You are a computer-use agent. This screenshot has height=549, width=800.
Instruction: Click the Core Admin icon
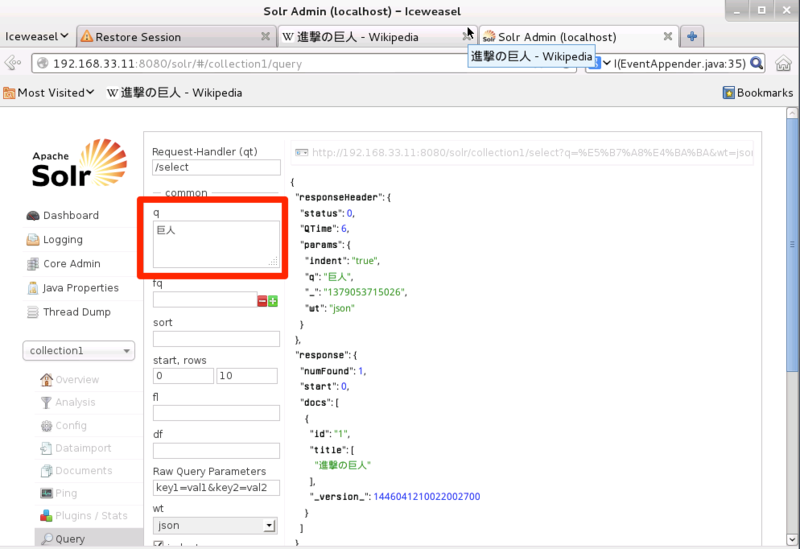tap(33, 264)
